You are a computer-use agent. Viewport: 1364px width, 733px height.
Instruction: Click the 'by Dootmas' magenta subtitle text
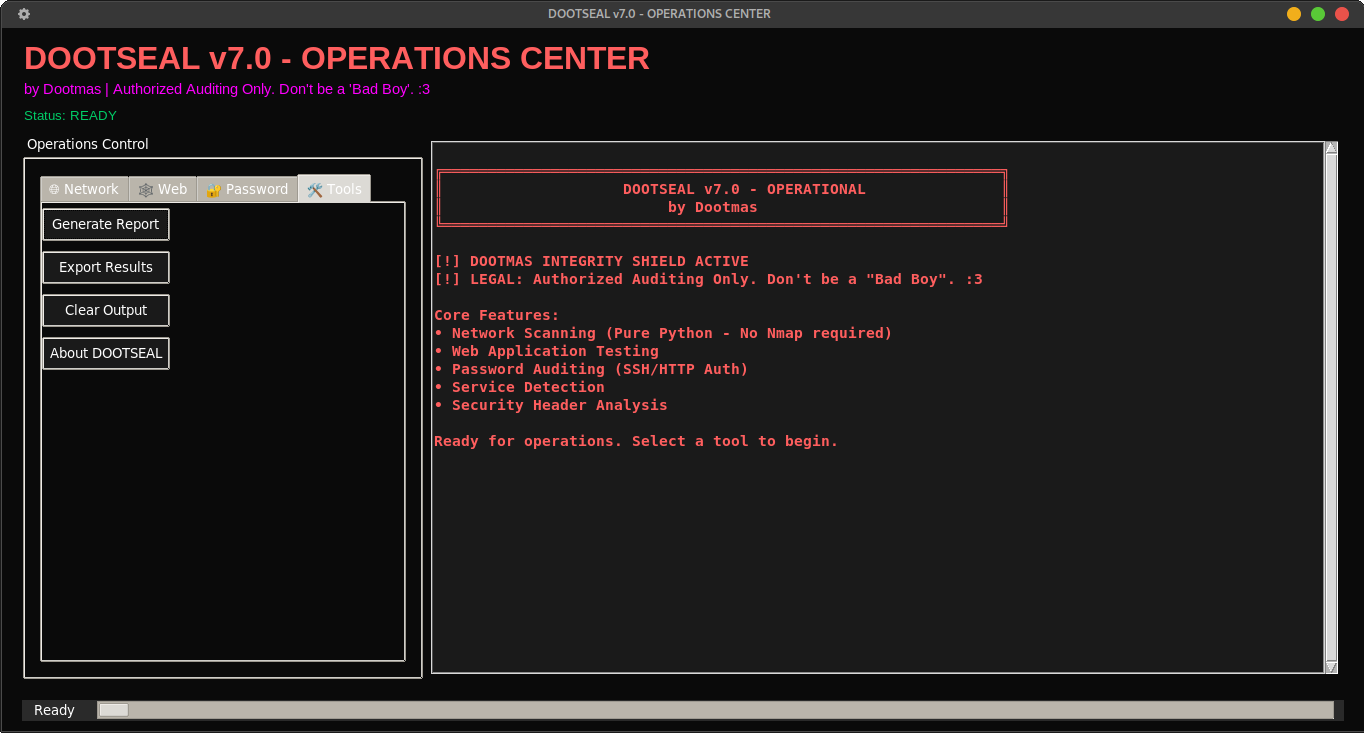[x=225, y=89]
